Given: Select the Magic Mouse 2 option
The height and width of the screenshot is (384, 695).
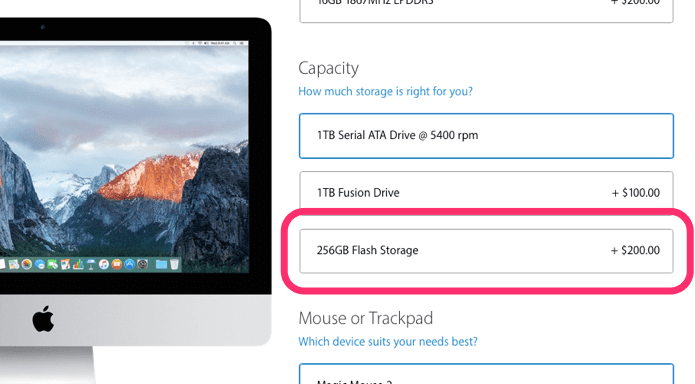Looking at the screenshot, I should point(486,374).
